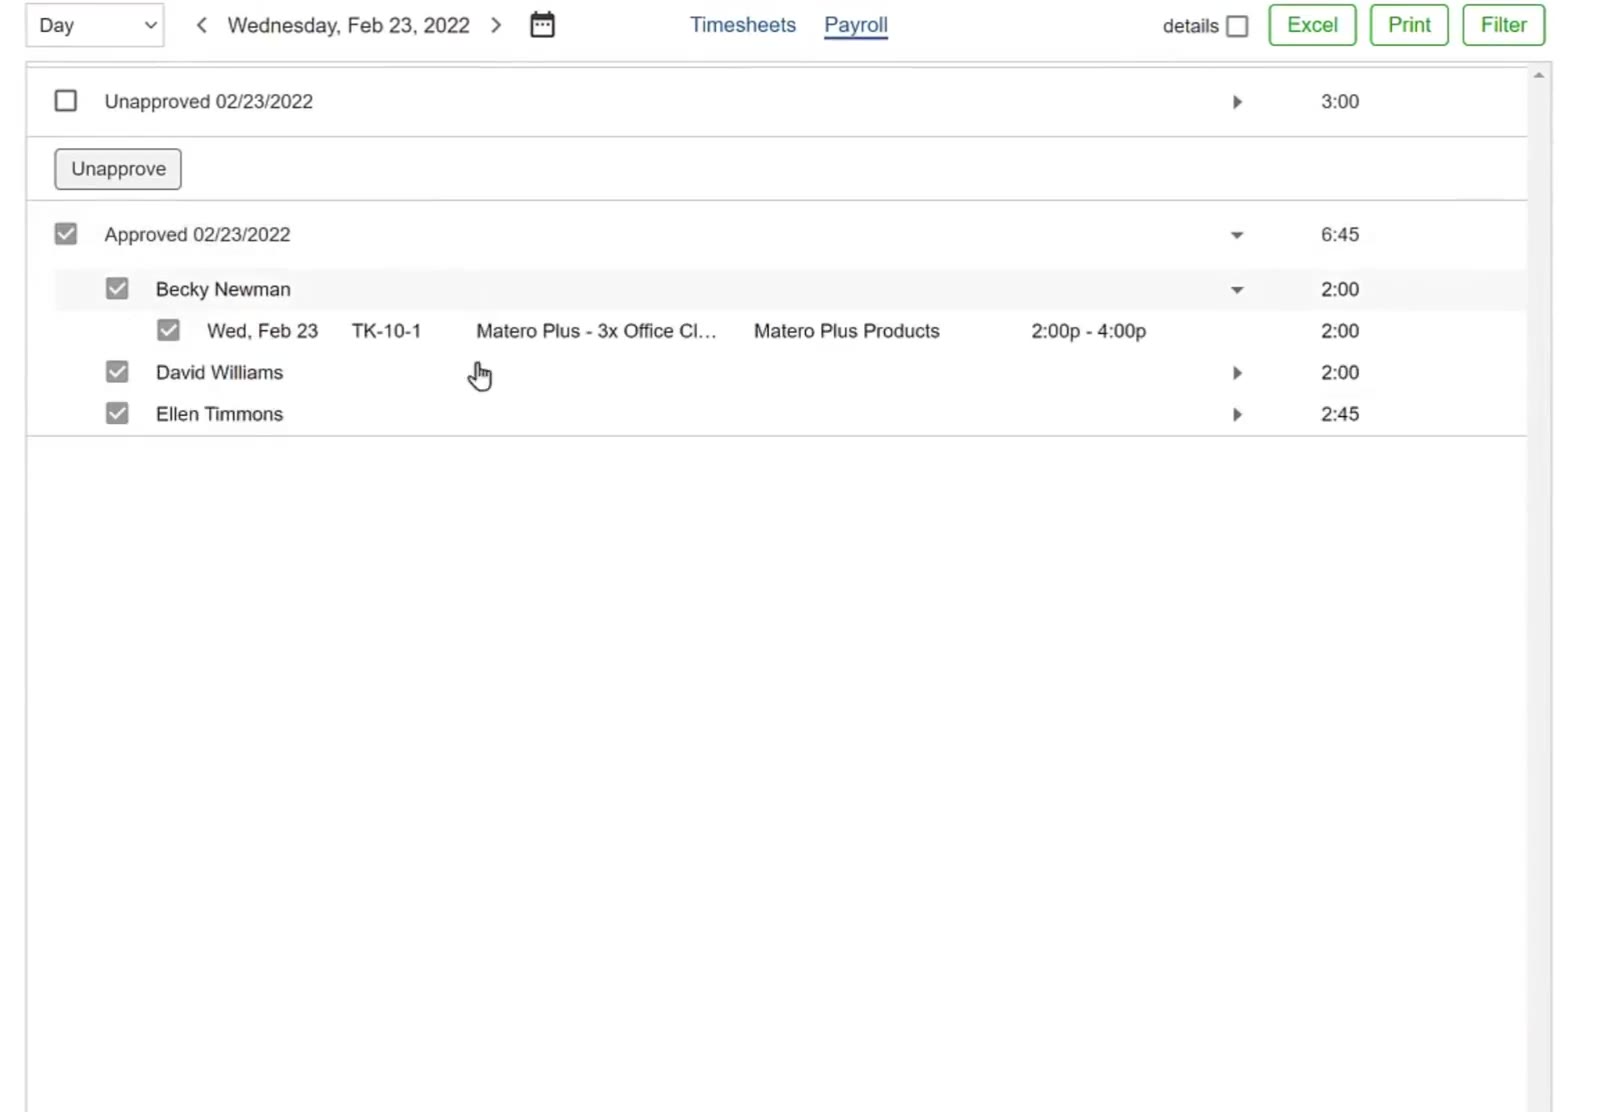Uncheck the Wed, Feb 23 entry checkbox
The image size is (1600, 1112).
pos(168,330)
